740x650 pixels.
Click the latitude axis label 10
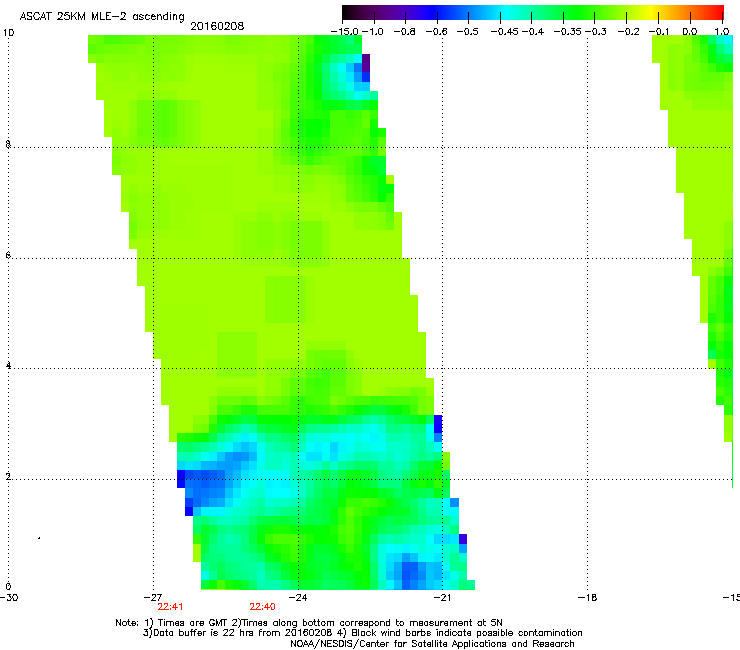(8, 33)
